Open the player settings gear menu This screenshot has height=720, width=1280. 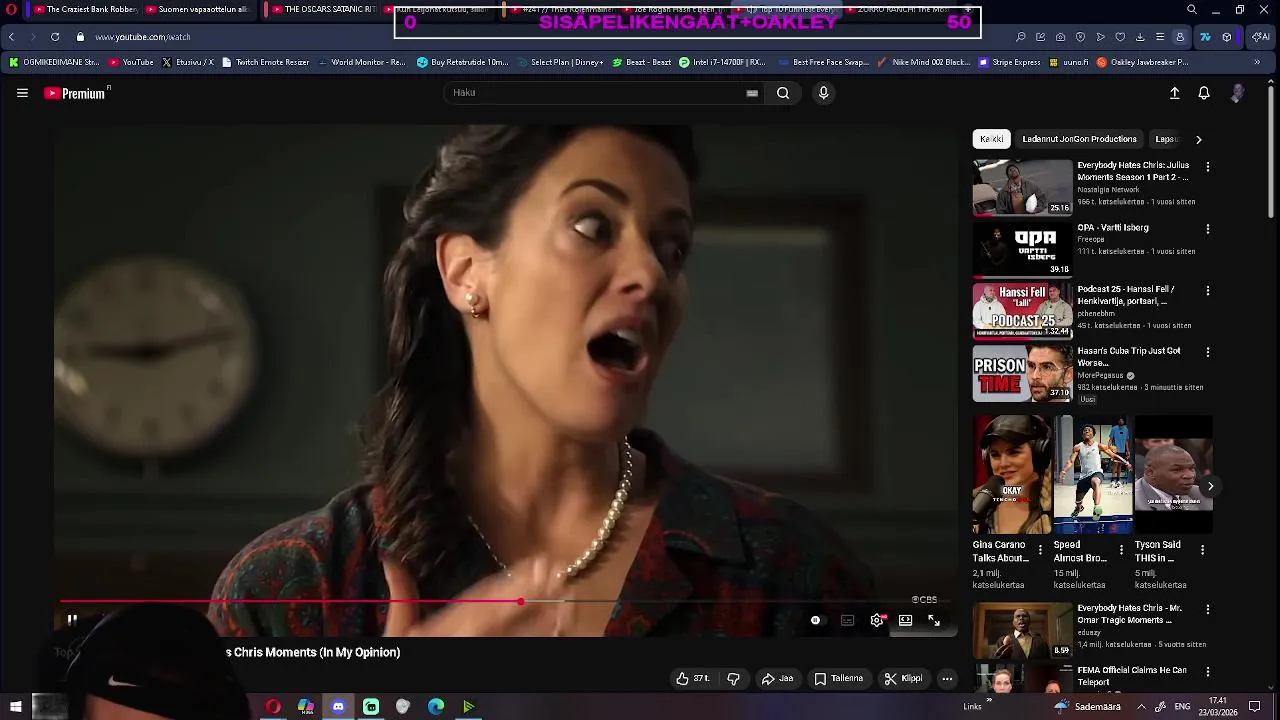[877, 620]
